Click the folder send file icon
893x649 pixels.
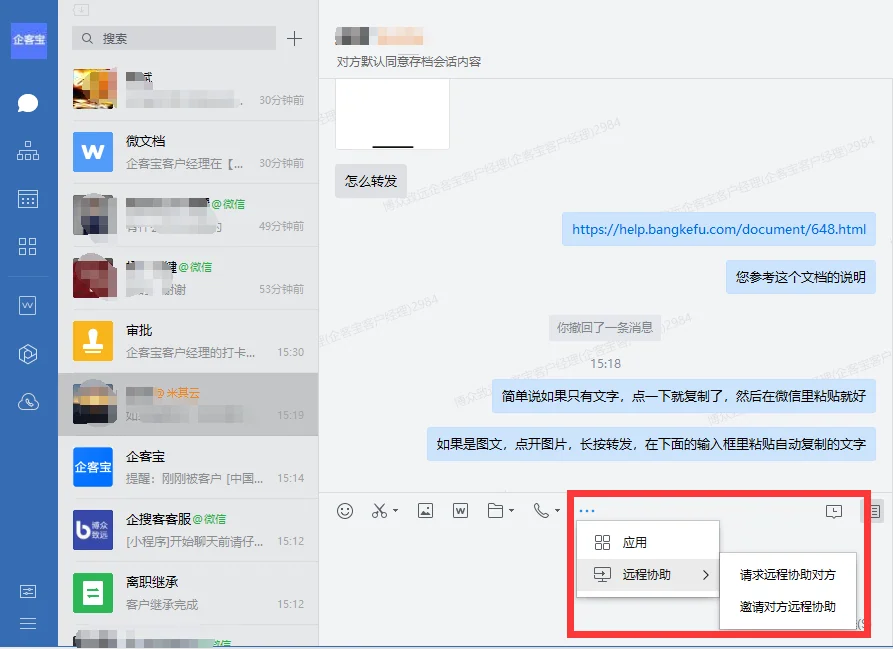495,511
